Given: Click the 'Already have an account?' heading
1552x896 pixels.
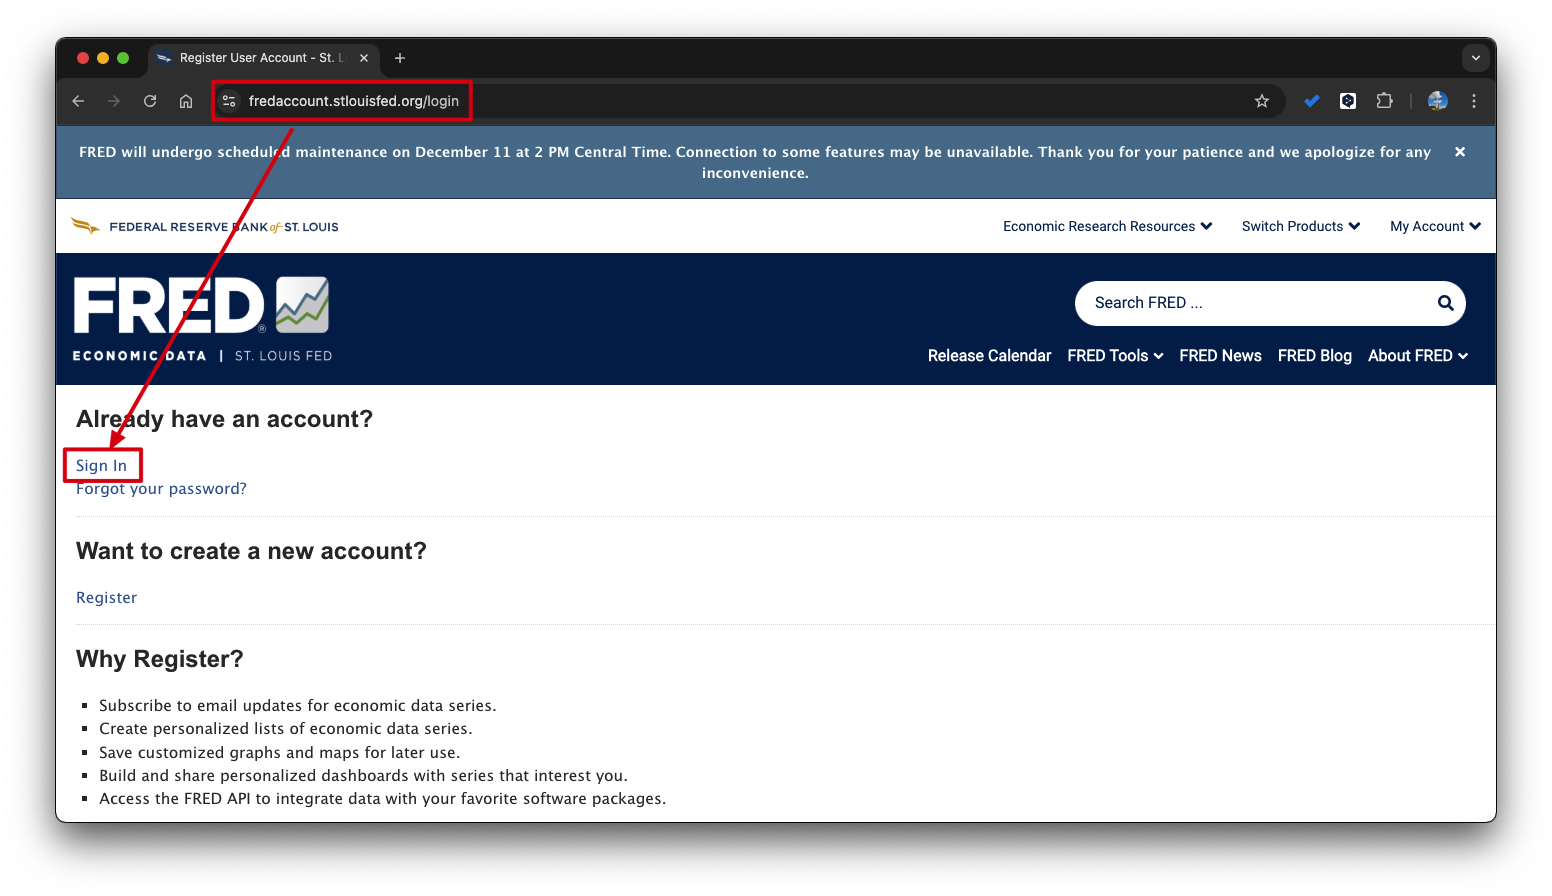Looking at the screenshot, I should [x=224, y=419].
